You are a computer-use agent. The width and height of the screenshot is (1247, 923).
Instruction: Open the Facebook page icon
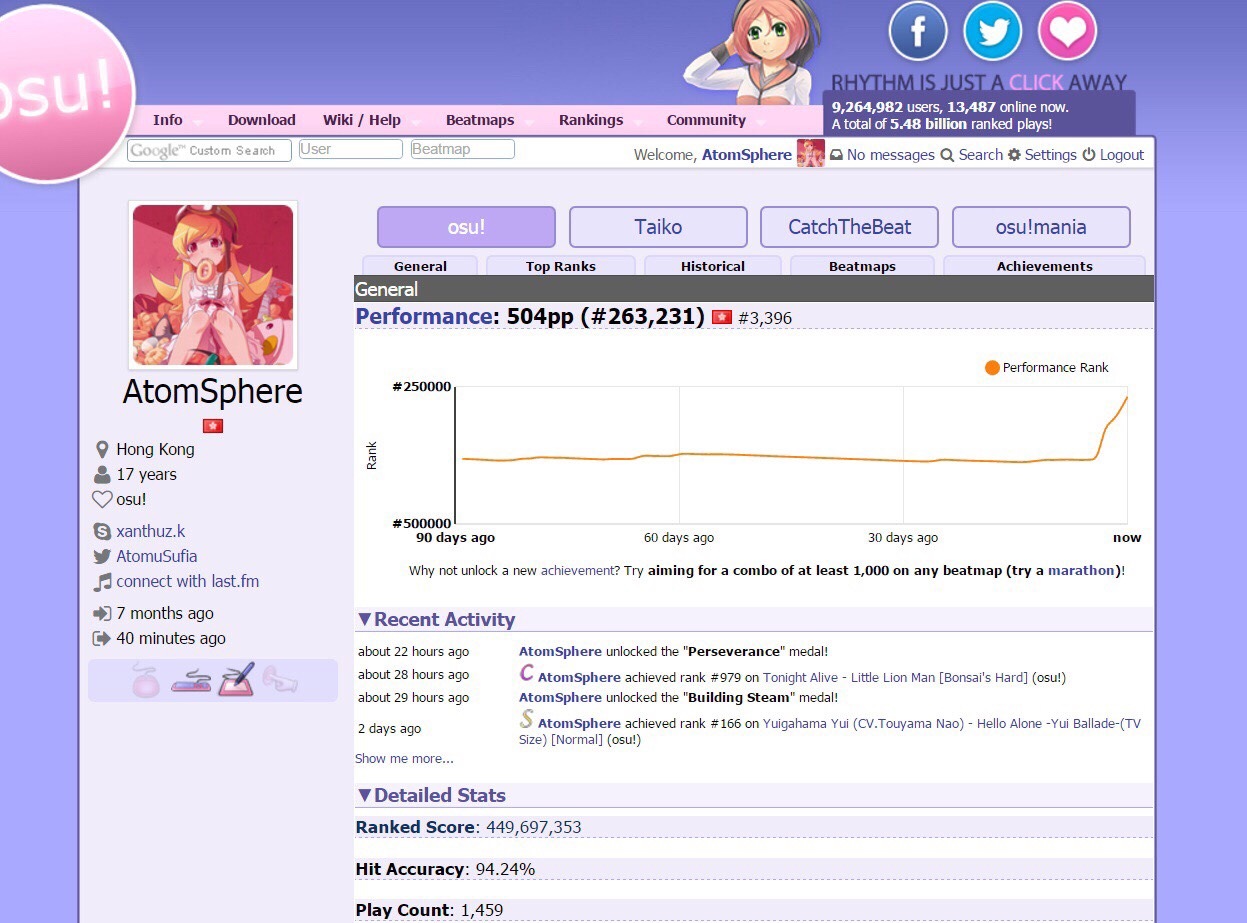point(917,31)
